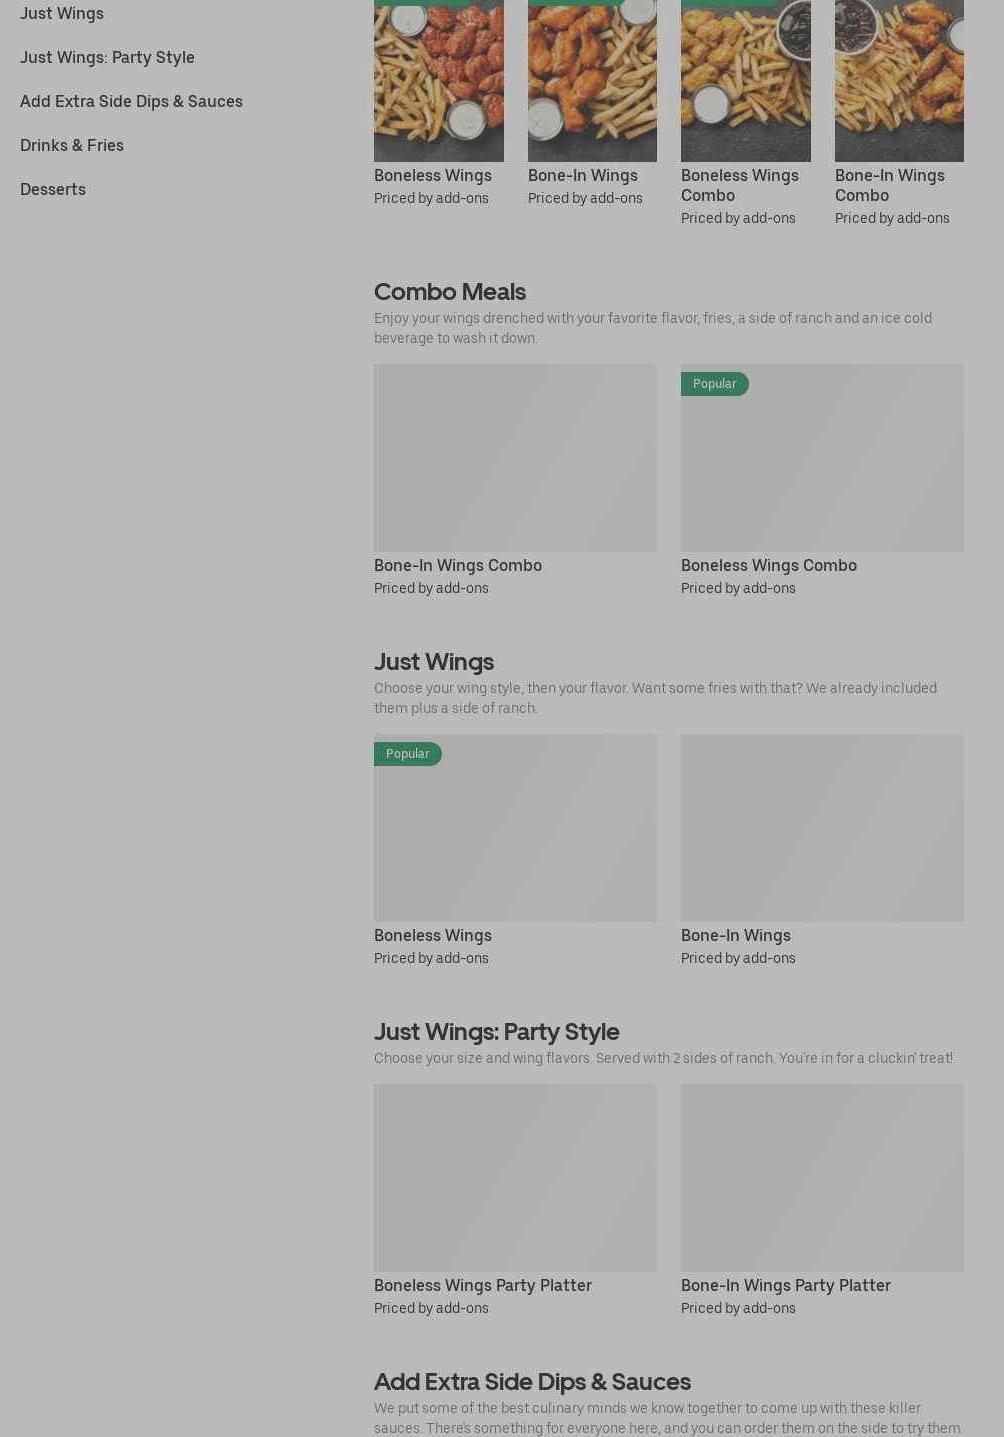The width and height of the screenshot is (1004, 1437).
Task: Select Popular Boneless Wings Combo card image
Action: (x=822, y=458)
